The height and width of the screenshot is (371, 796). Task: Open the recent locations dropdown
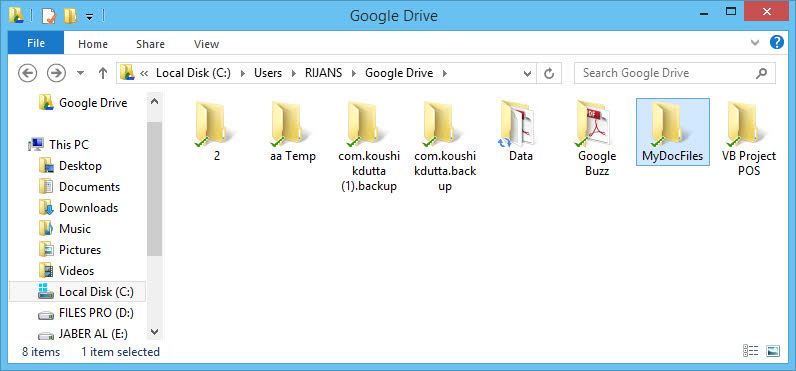pyautogui.click(x=80, y=74)
